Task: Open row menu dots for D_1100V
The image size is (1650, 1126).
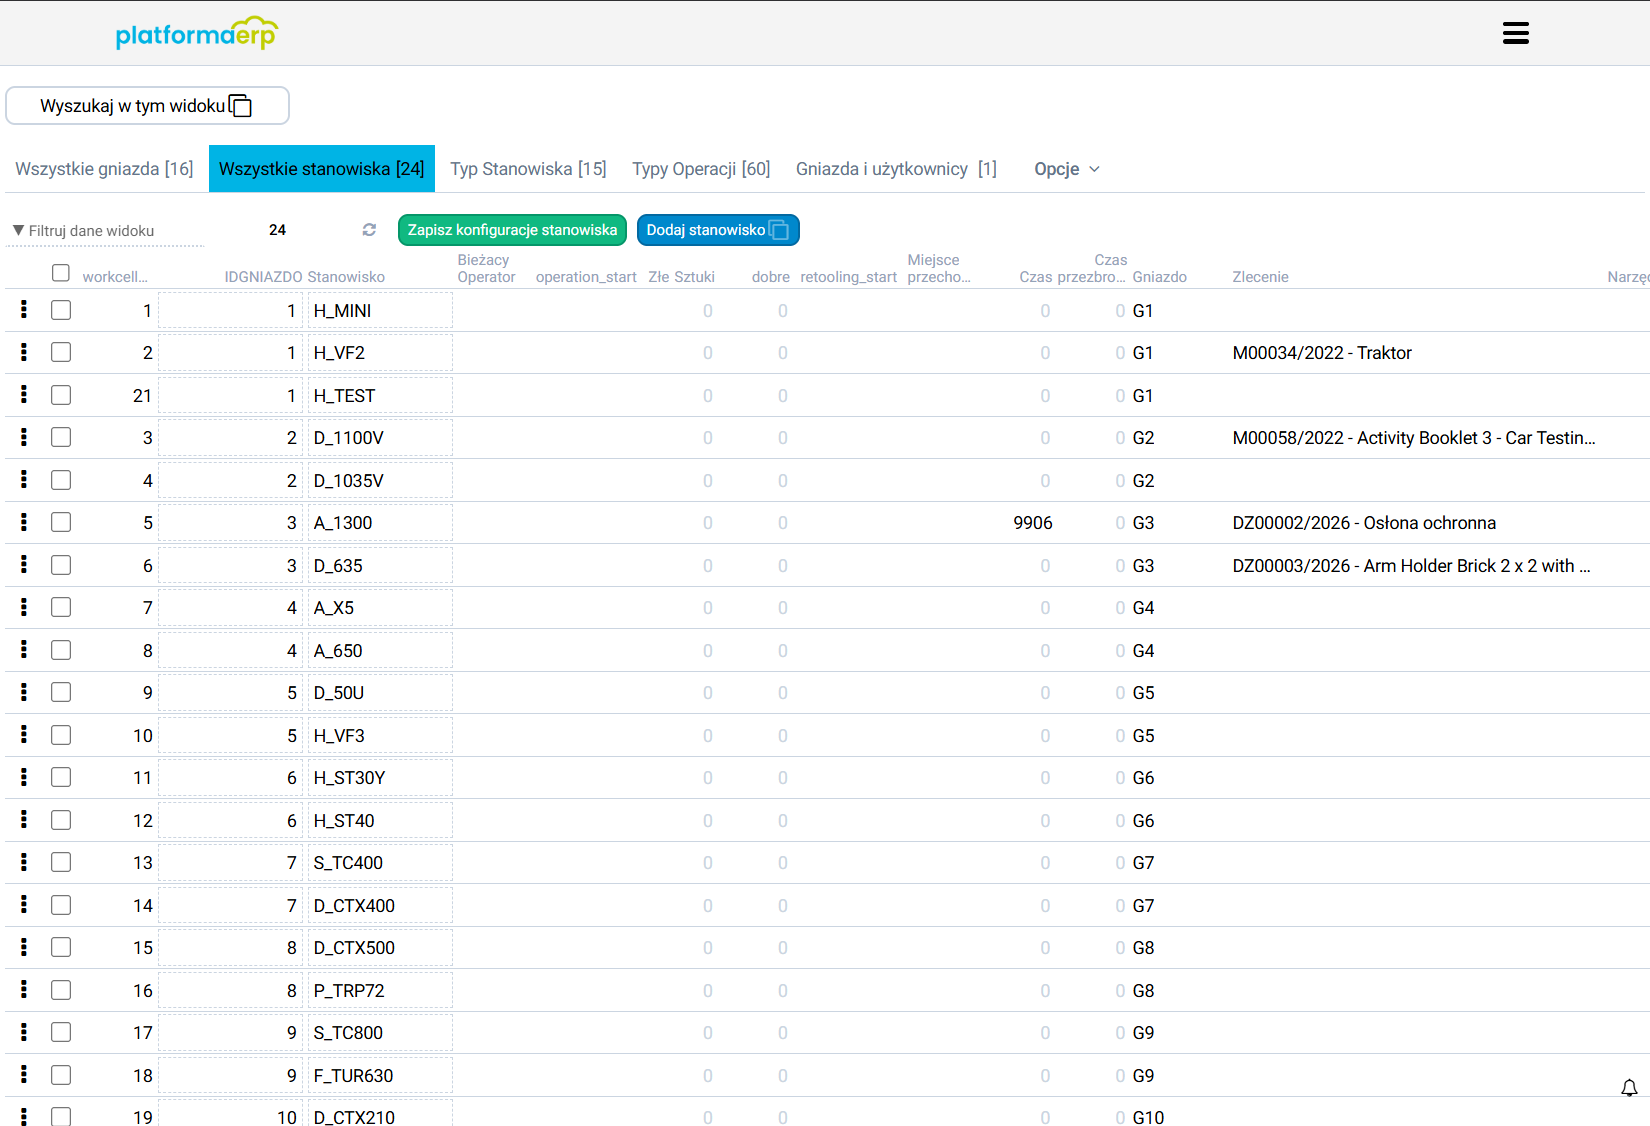Action: pos(24,437)
